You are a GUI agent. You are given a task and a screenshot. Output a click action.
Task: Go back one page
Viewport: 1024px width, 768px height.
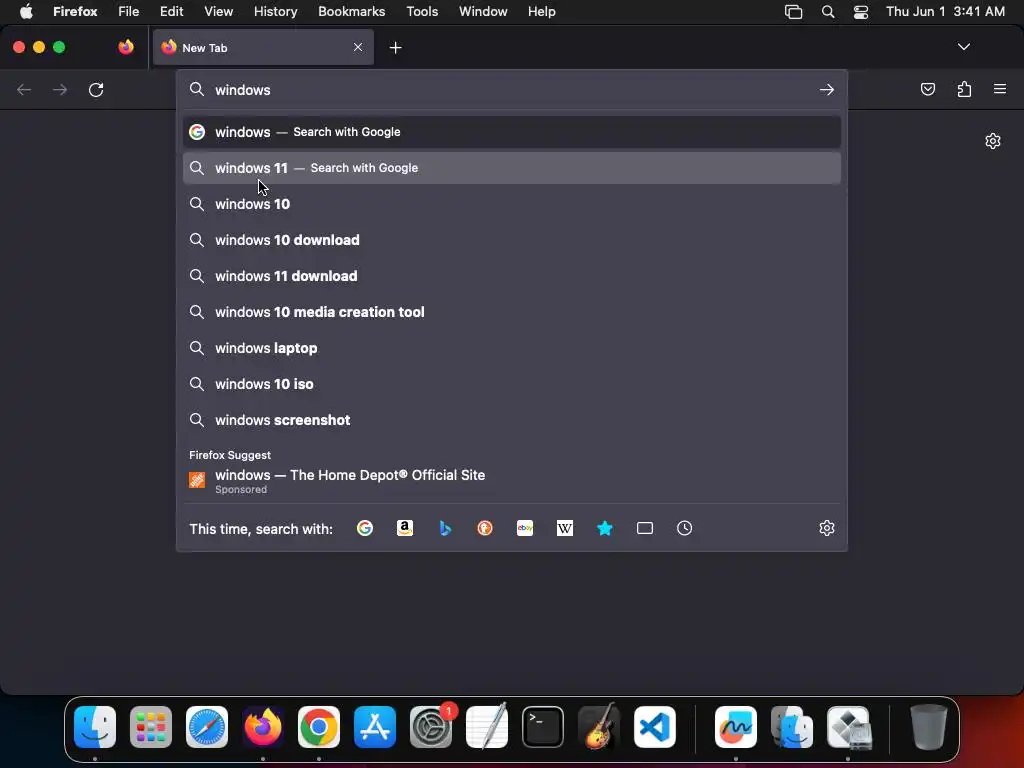[x=24, y=89]
